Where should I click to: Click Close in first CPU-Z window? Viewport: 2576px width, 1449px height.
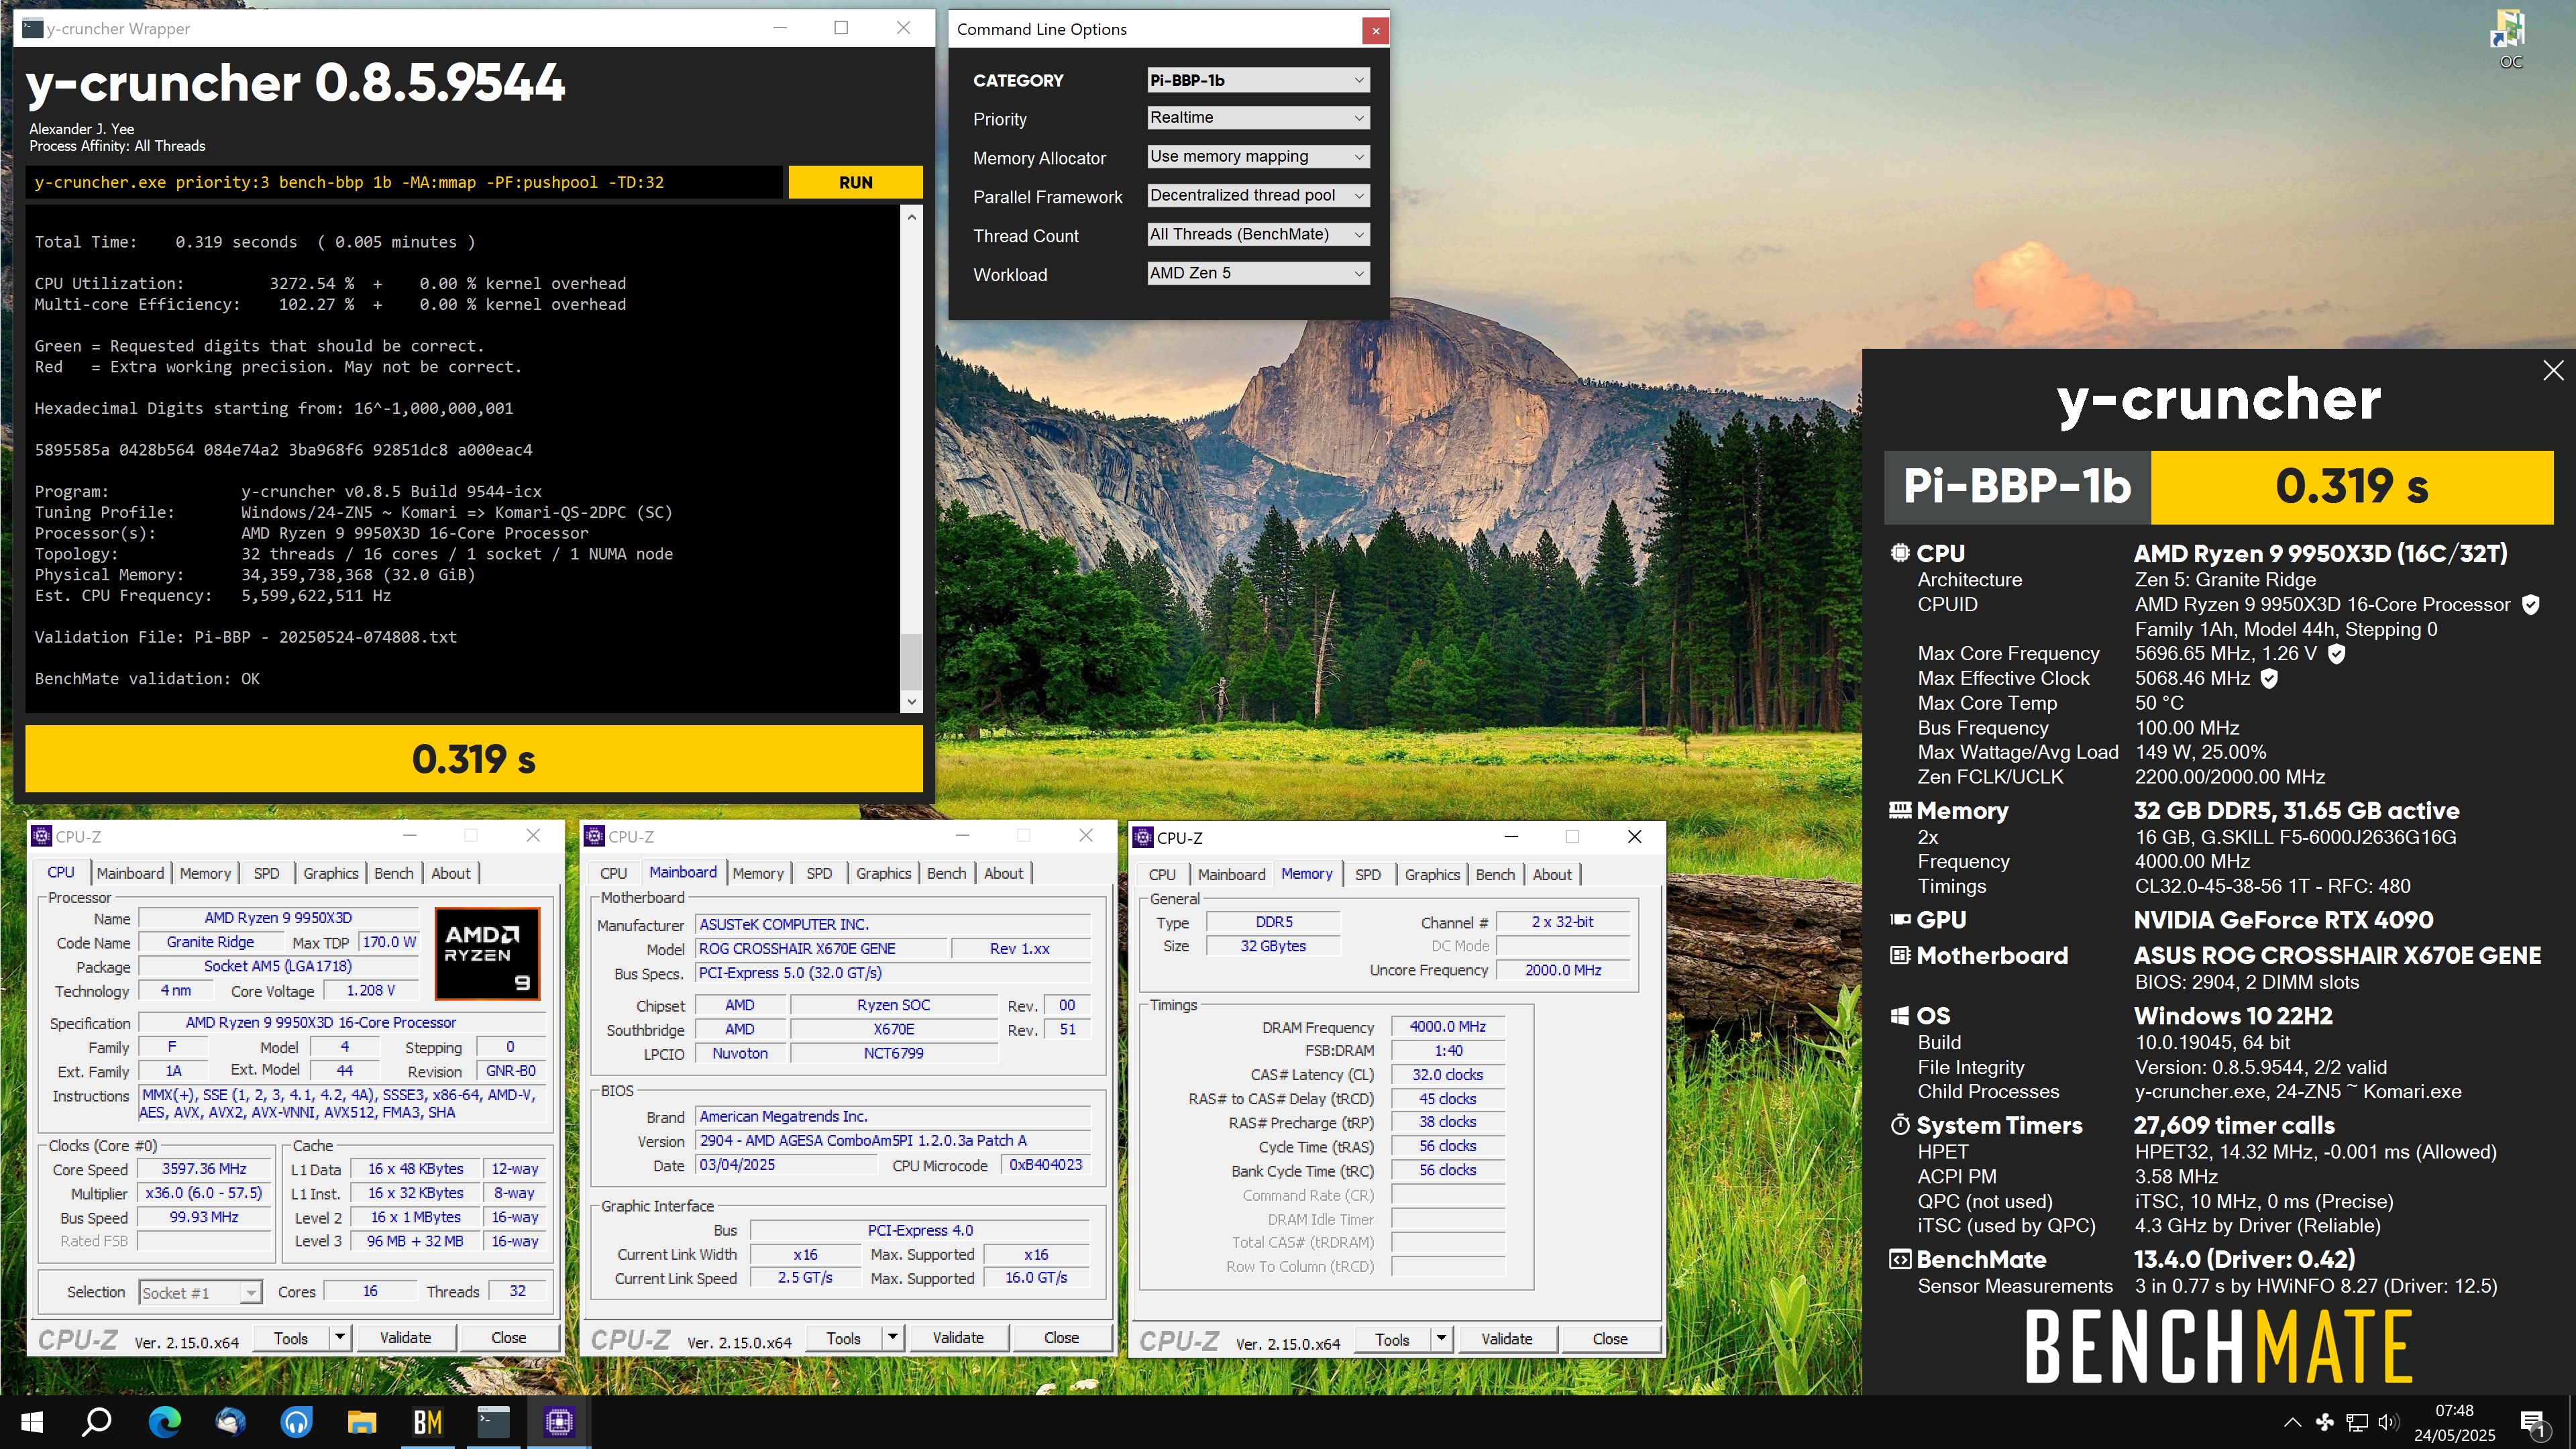(x=508, y=1337)
